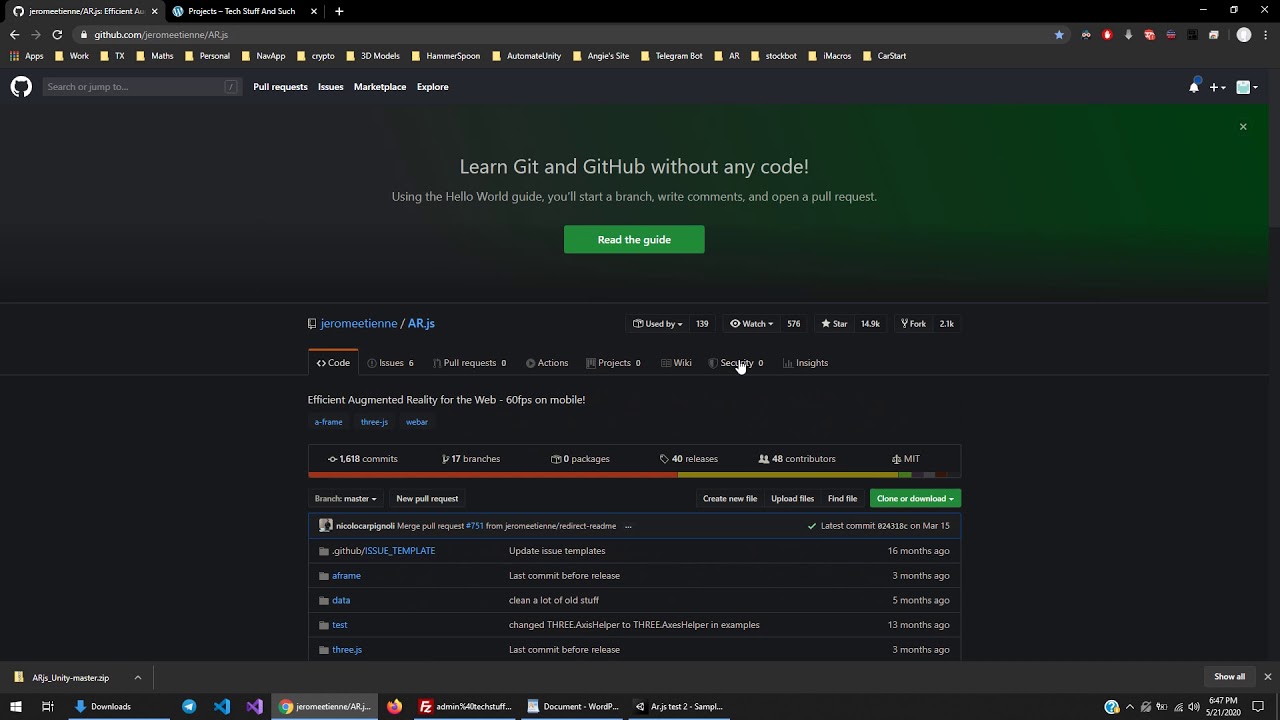This screenshot has height=720, width=1280.
Task: Click the GitHub octocat logo
Action: coord(21,87)
